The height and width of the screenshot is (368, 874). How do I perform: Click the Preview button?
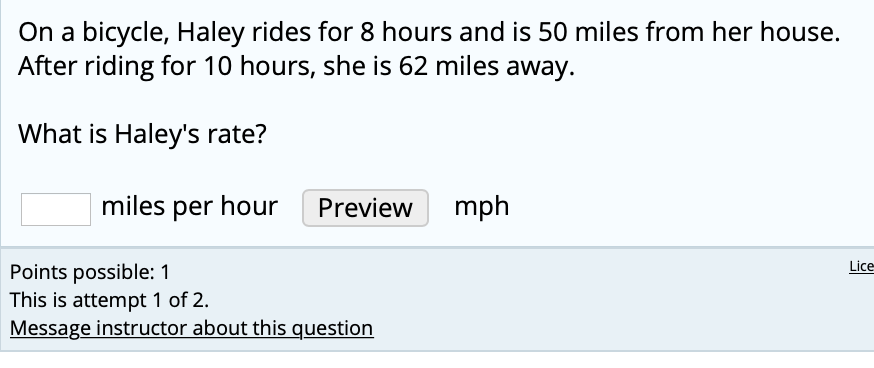(x=365, y=208)
